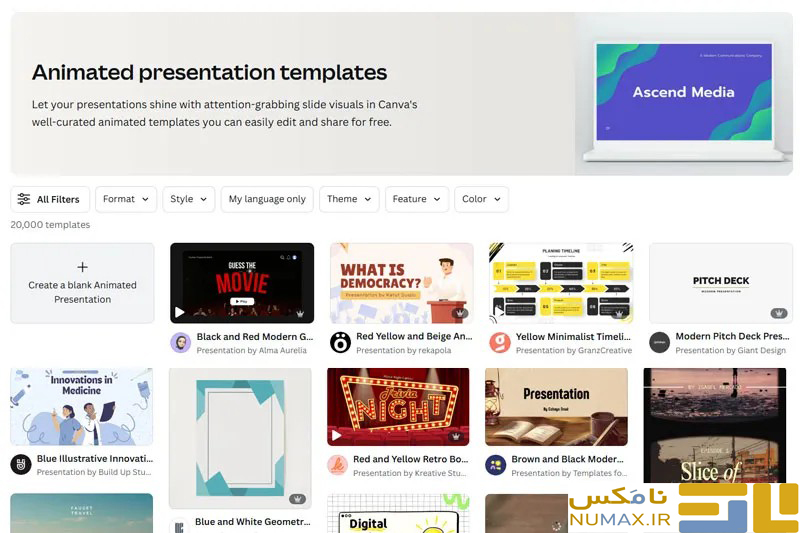Click play icon on Guess the Movie template
The image size is (800, 533).
tap(180, 313)
